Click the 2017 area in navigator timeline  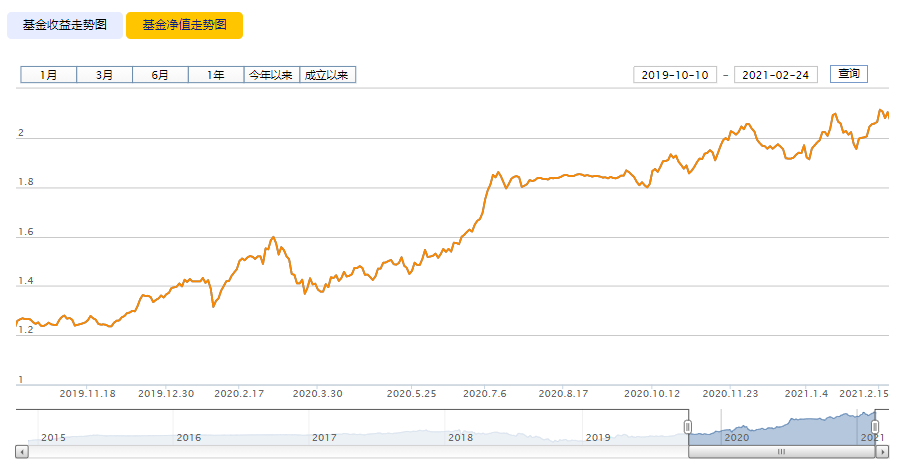point(324,438)
